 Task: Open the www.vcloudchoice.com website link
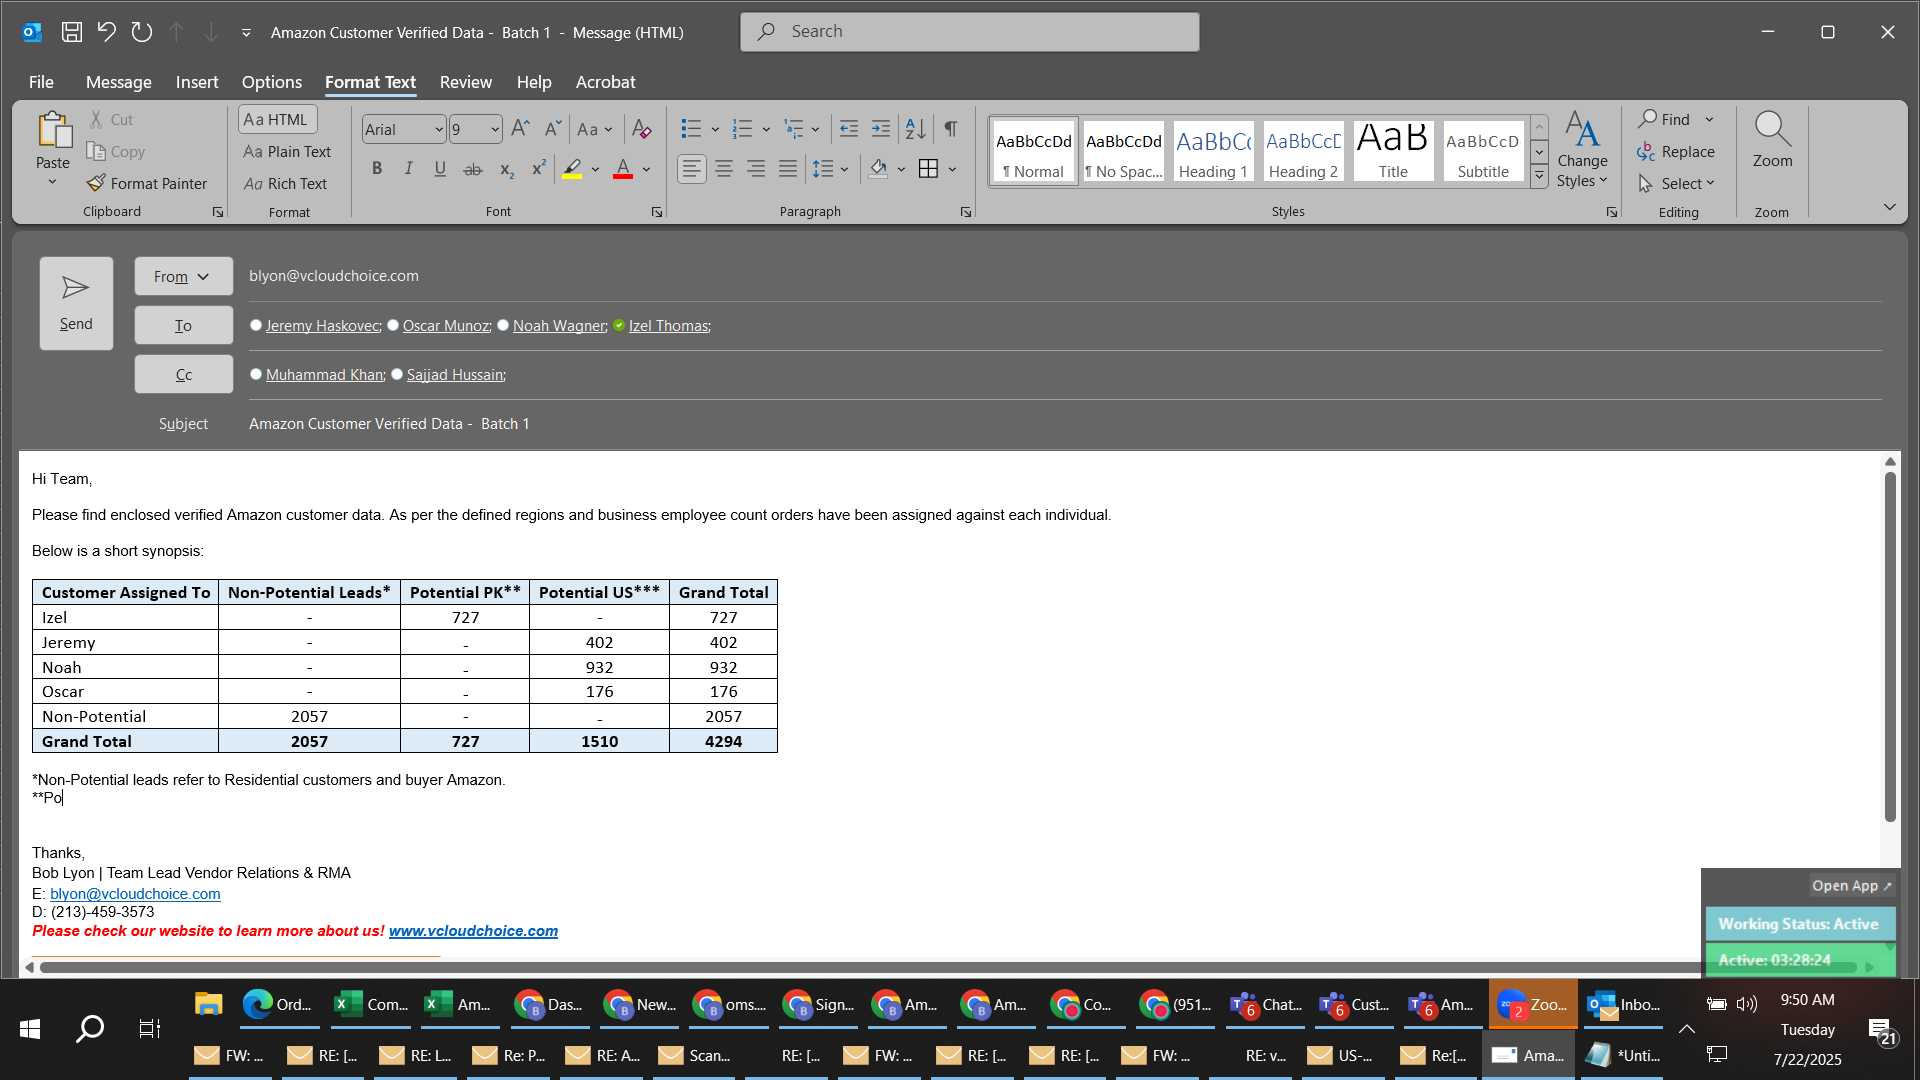click(473, 931)
